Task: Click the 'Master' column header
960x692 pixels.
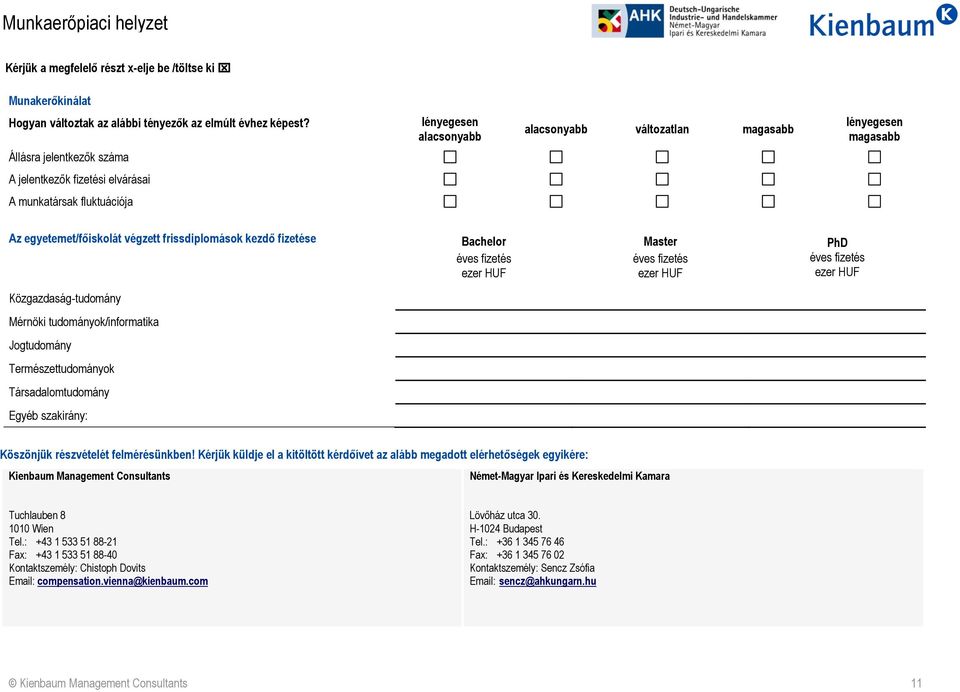Action: 660,241
